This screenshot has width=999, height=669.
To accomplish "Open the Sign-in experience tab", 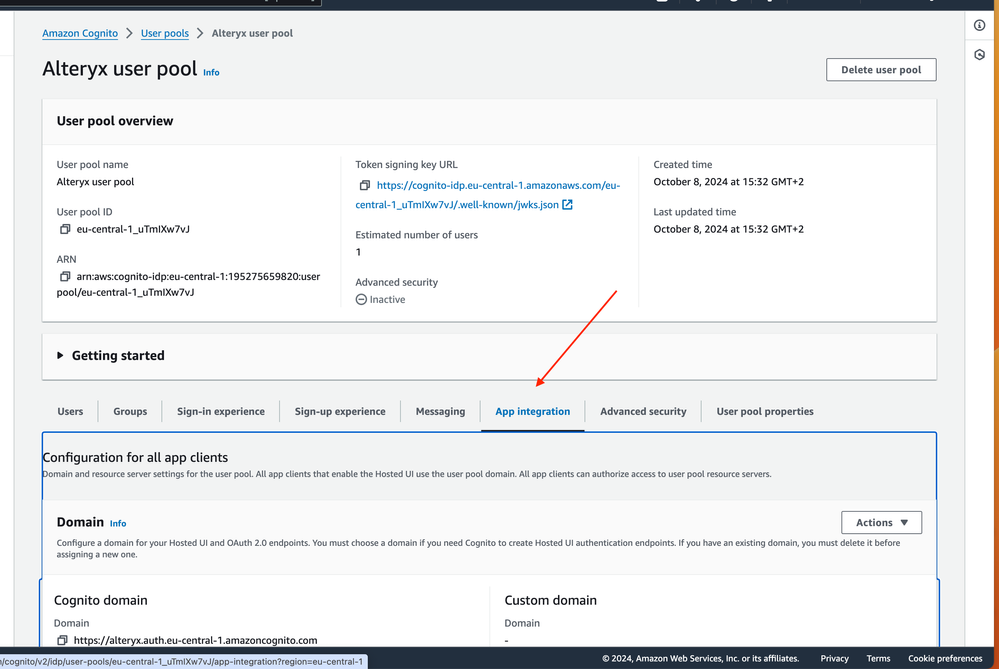I will [220, 412].
